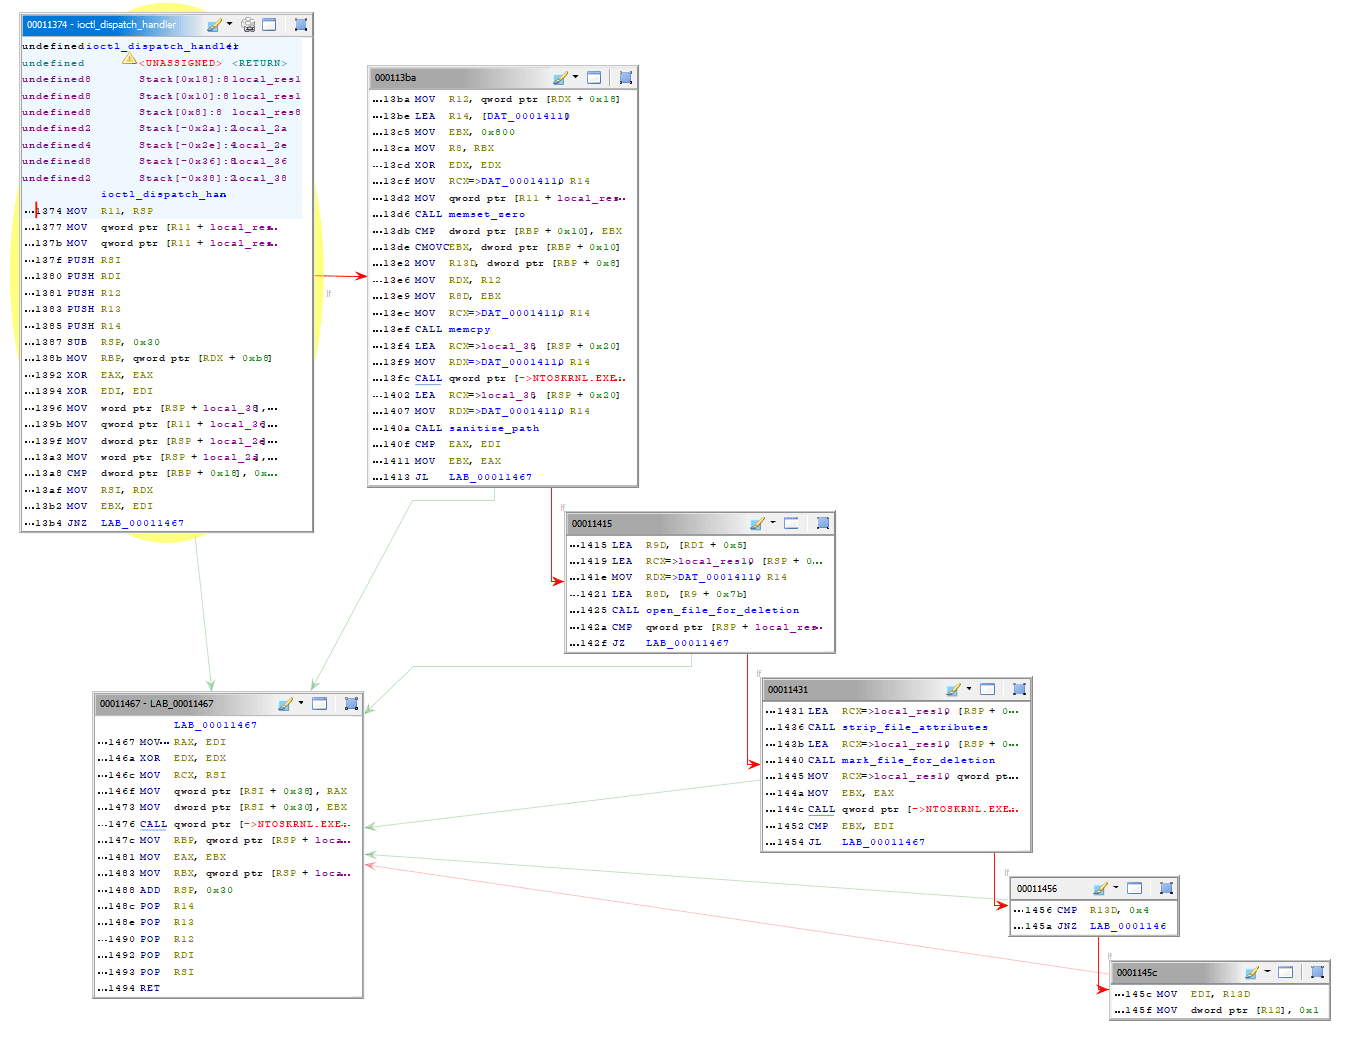Image resolution: width=1354 pixels, height=1039 pixels.
Task: Click the open_file_for_deletion call reference
Action: (722, 610)
